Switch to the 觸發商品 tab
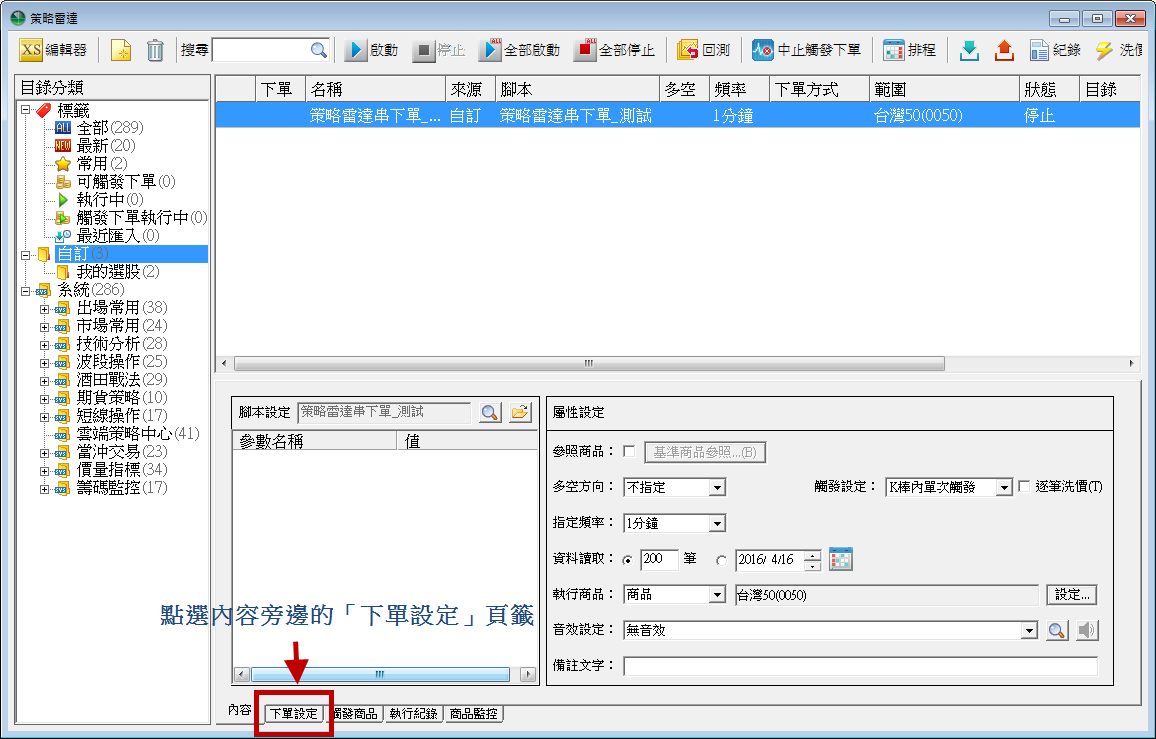The height and width of the screenshot is (739, 1156). coord(355,714)
